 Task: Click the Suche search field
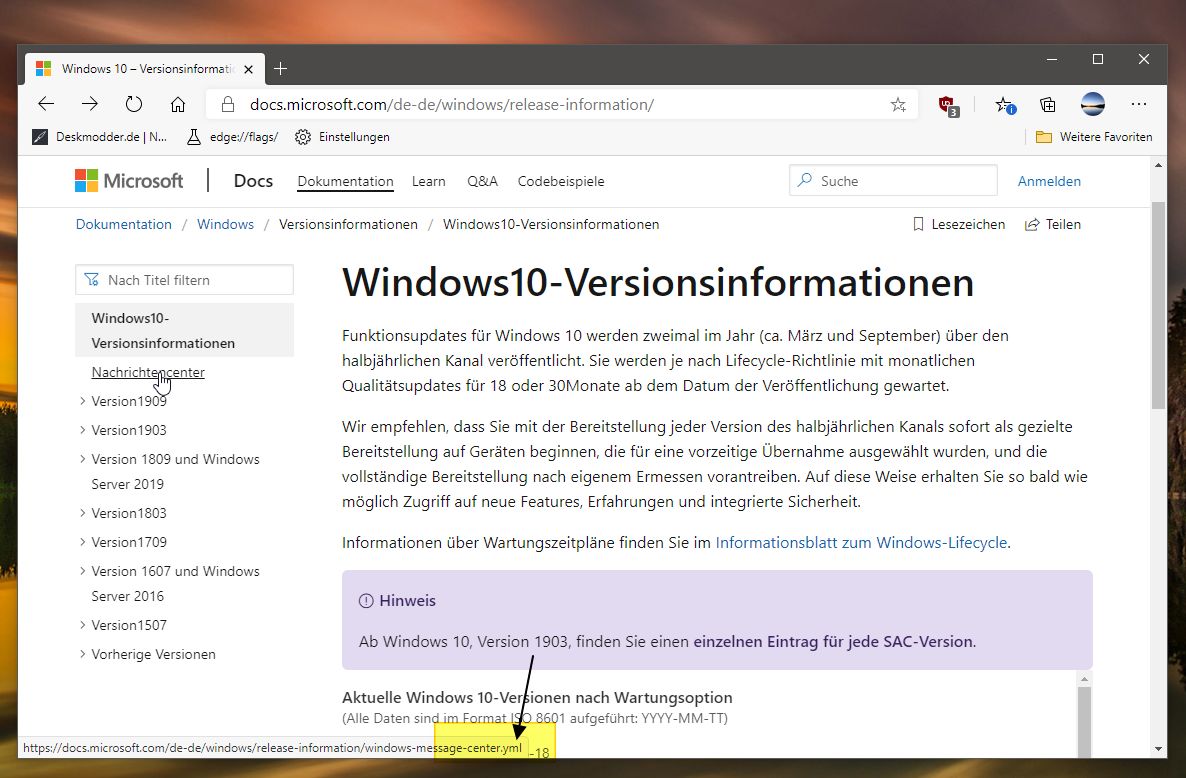click(893, 181)
